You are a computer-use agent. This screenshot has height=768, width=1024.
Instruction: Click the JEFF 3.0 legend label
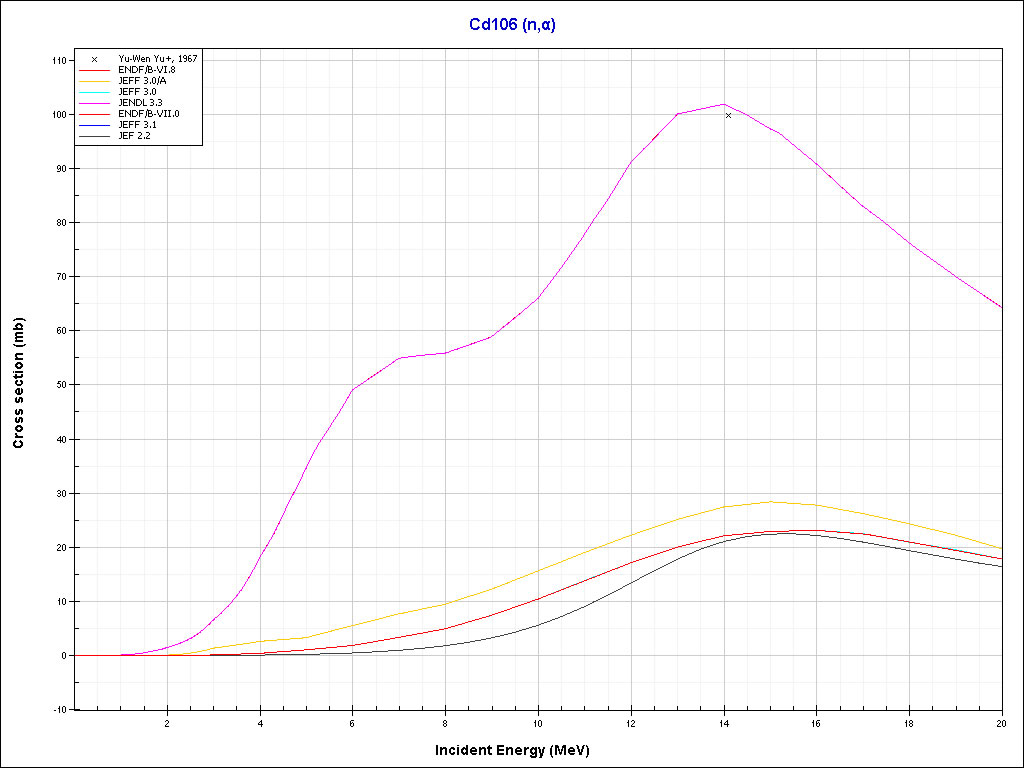click(137, 92)
